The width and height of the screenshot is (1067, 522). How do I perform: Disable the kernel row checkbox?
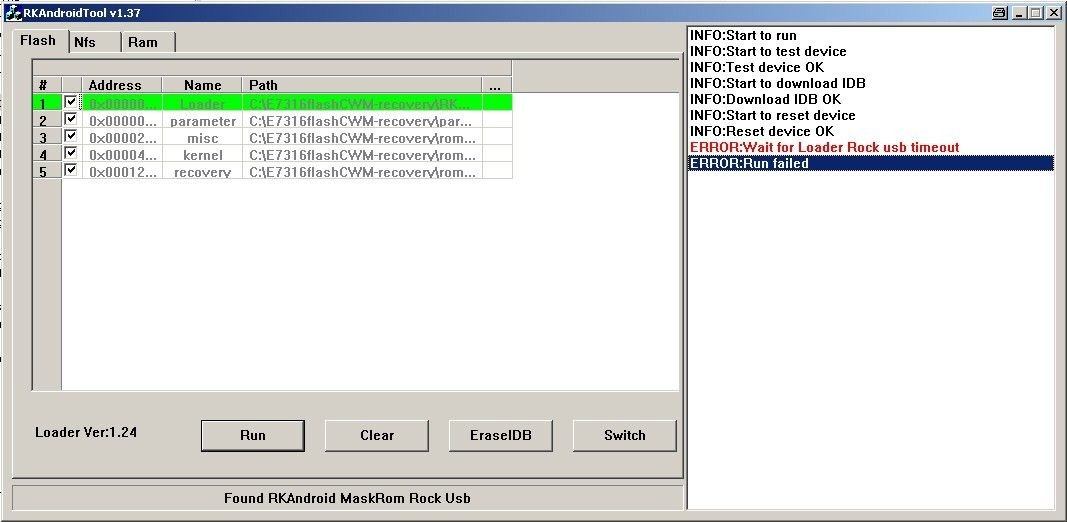point(71,153)
